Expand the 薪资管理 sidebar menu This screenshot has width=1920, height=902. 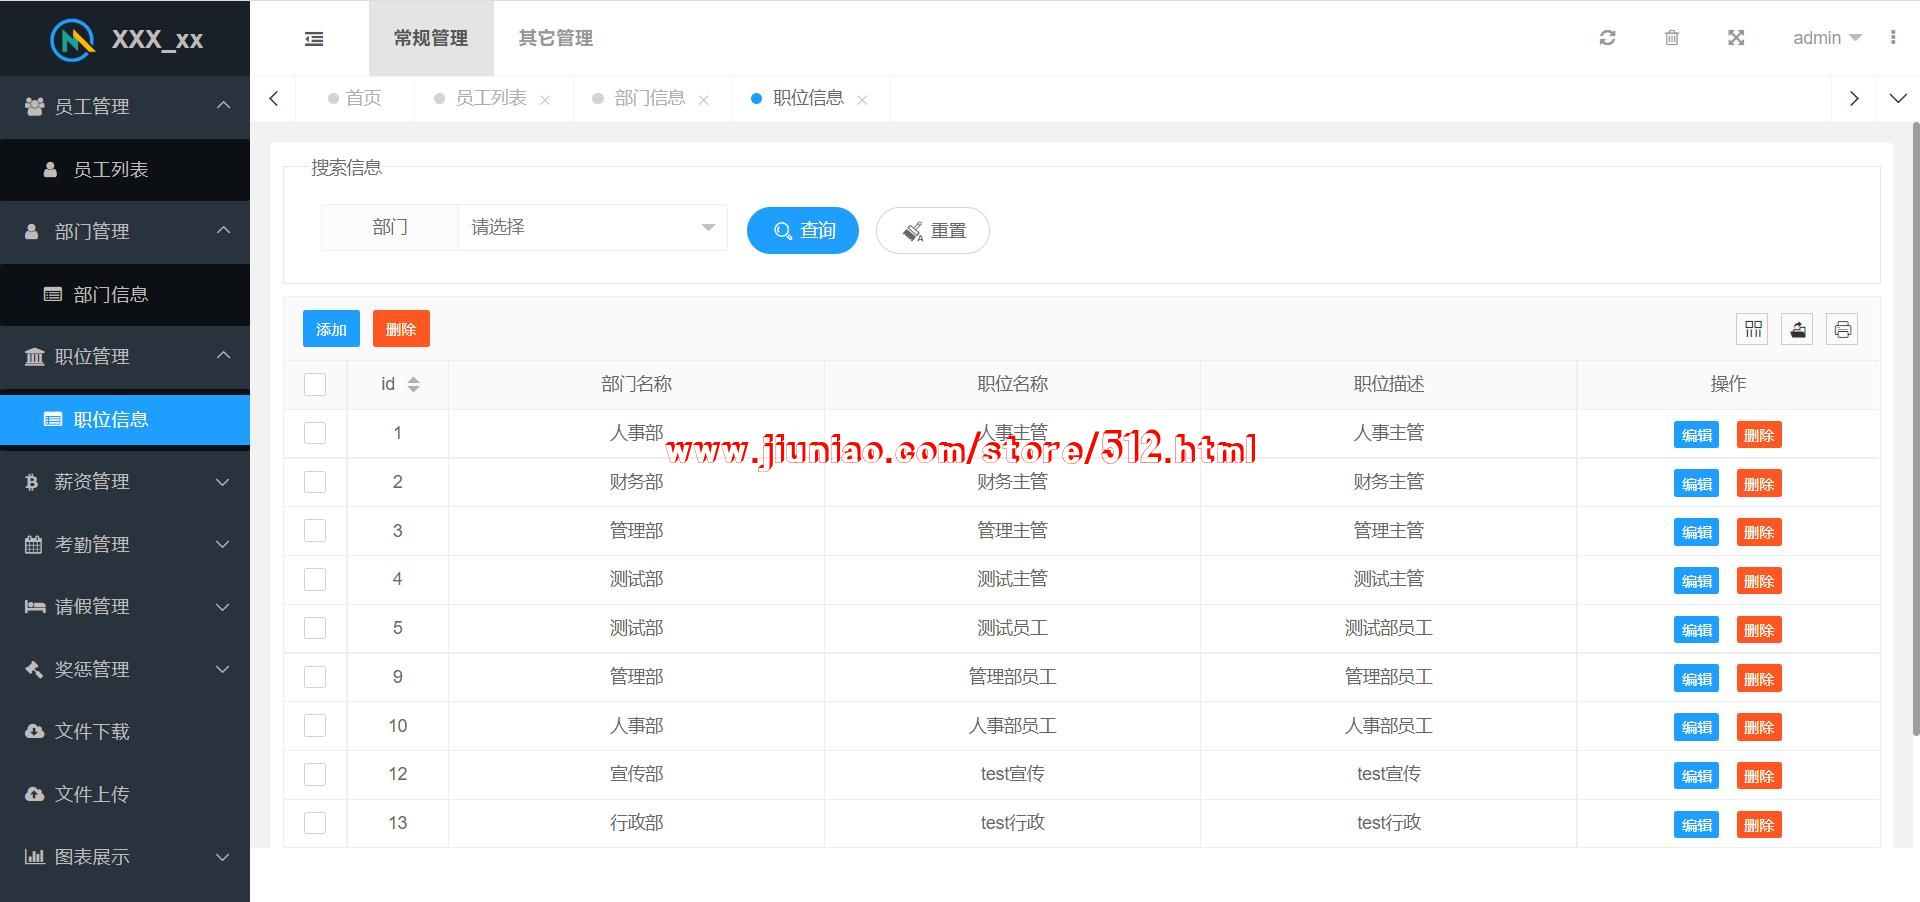click(125, 482)
